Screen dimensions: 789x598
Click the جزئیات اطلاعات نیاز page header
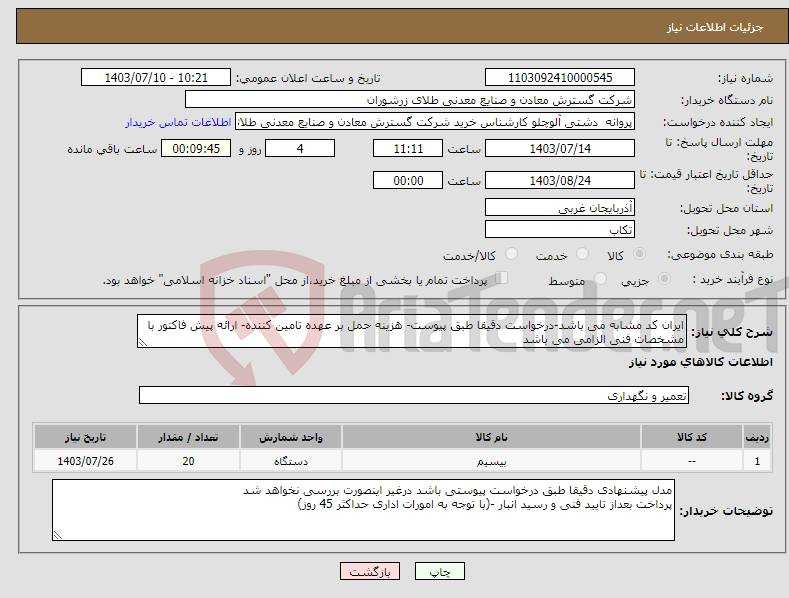tap(715, 27)
